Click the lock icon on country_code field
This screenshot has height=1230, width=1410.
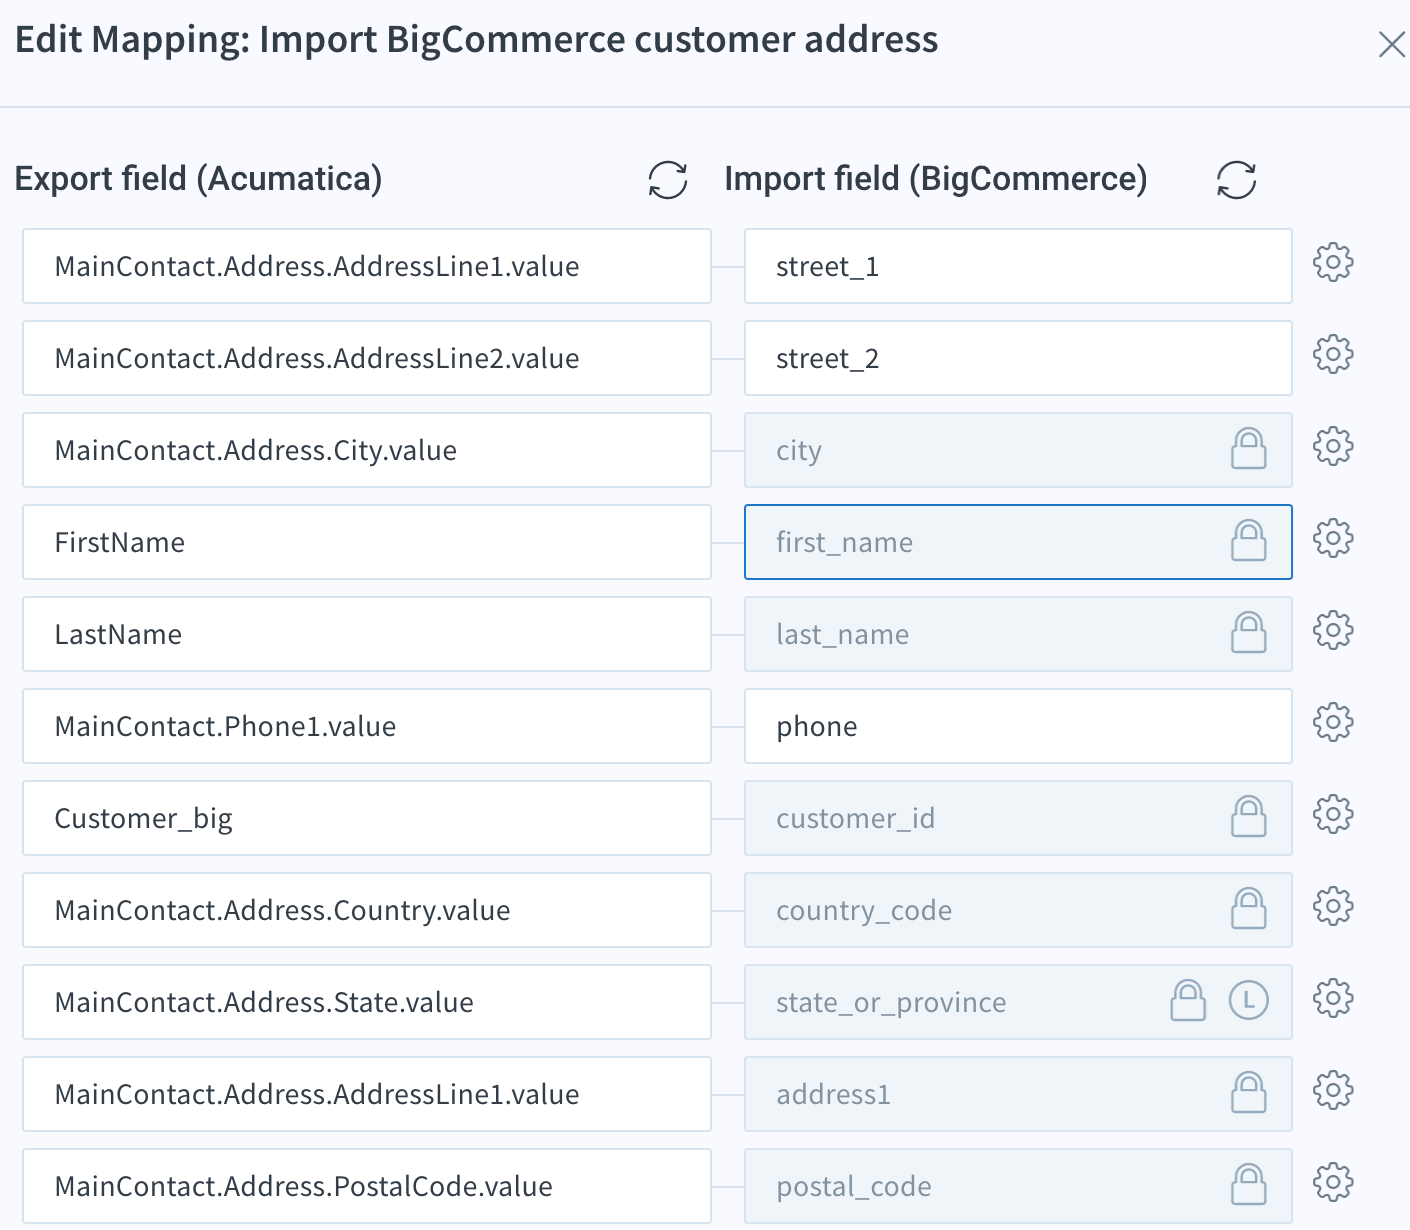(x=1249, y=909)
